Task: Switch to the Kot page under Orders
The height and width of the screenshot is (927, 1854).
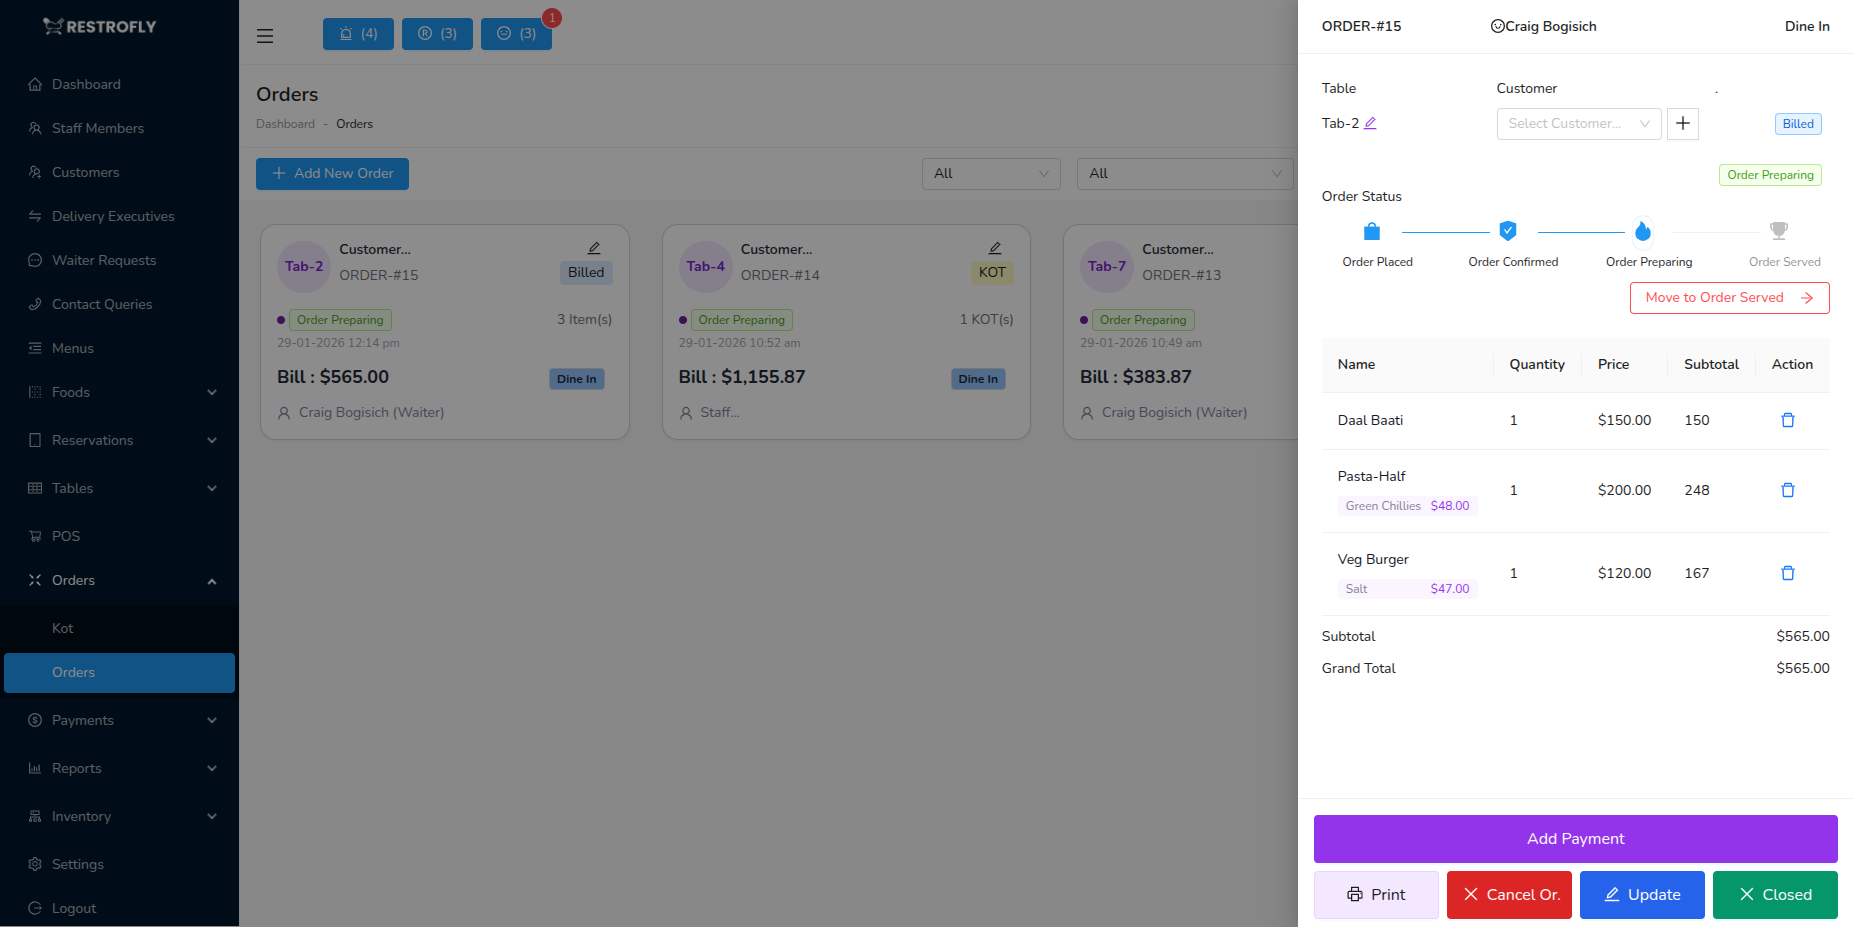Action: (x=62, y=628)
